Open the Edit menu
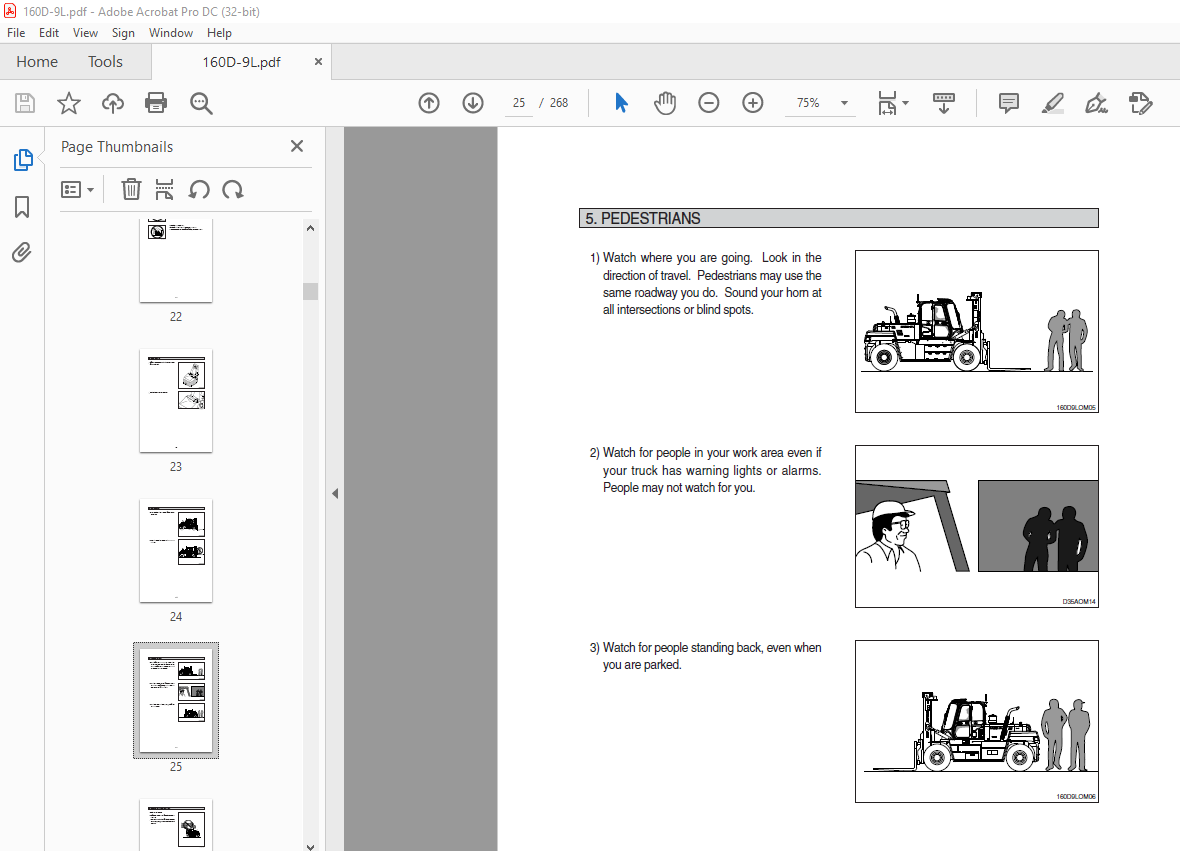 [49, 33]
